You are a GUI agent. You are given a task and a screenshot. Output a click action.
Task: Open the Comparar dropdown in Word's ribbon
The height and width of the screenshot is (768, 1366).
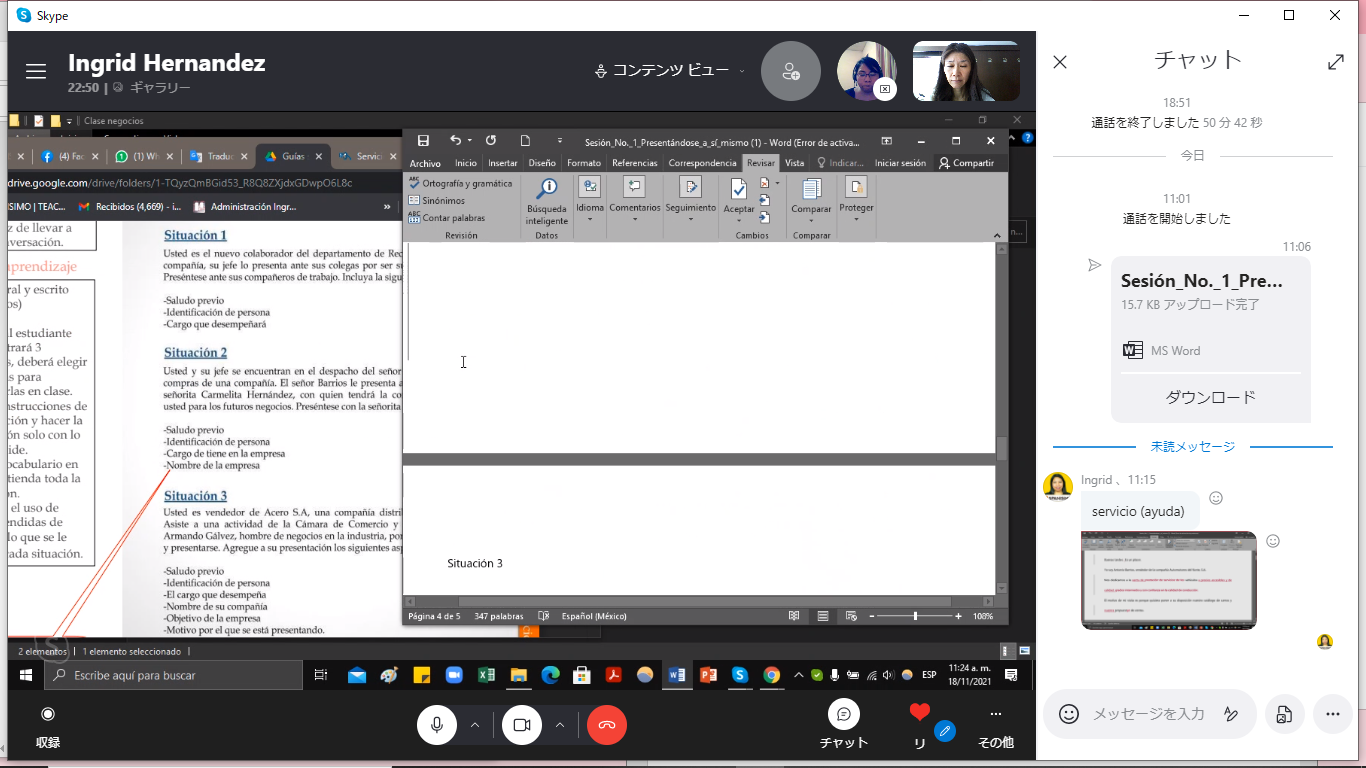pyautogui.click(x=811, y=199)
